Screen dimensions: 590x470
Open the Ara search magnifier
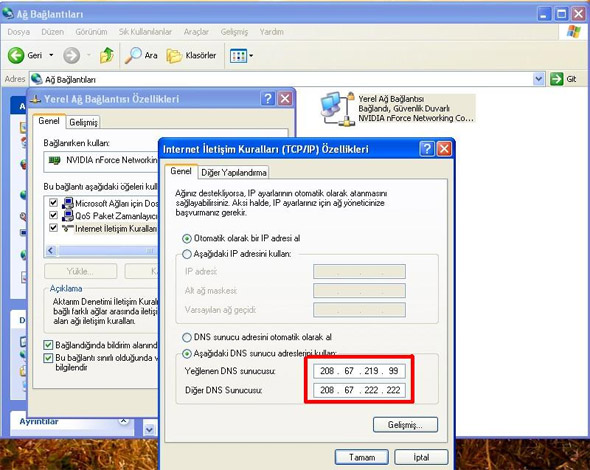point(133,56)
